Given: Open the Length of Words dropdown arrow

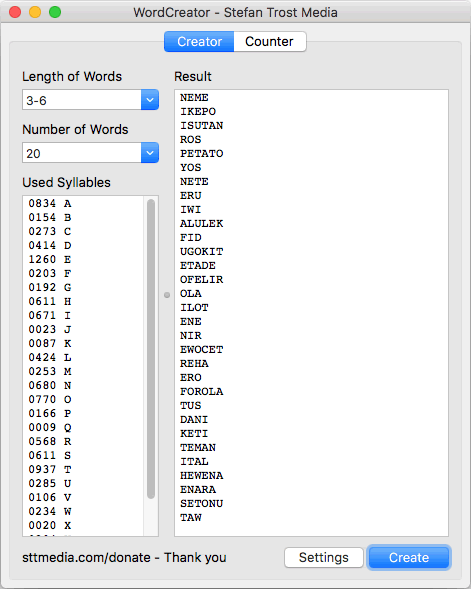Looking at the screenshot, I should coord(150,100).
